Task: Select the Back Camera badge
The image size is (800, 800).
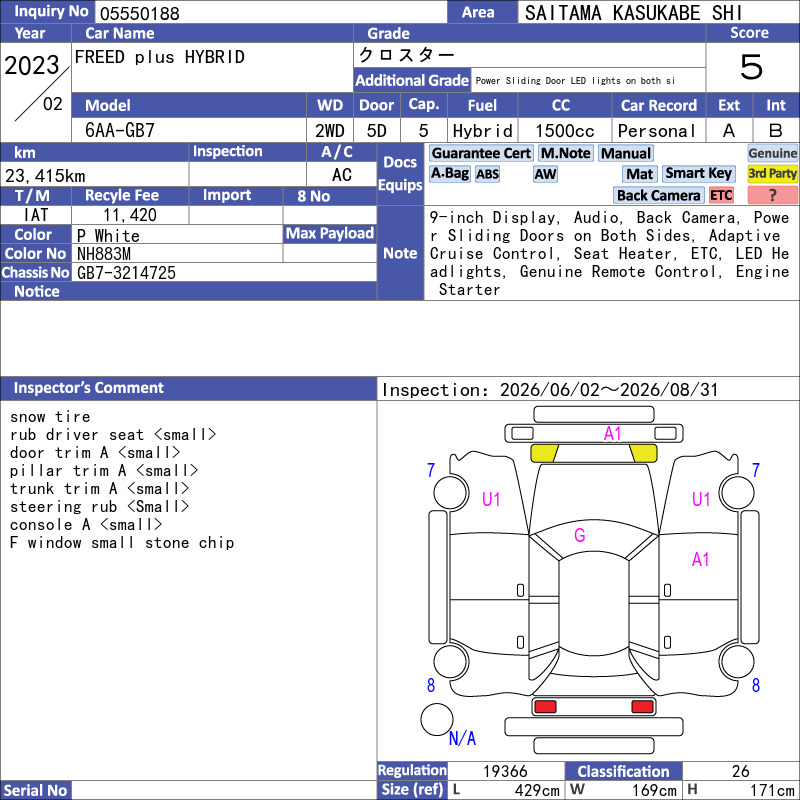Action: click(658, 195)
